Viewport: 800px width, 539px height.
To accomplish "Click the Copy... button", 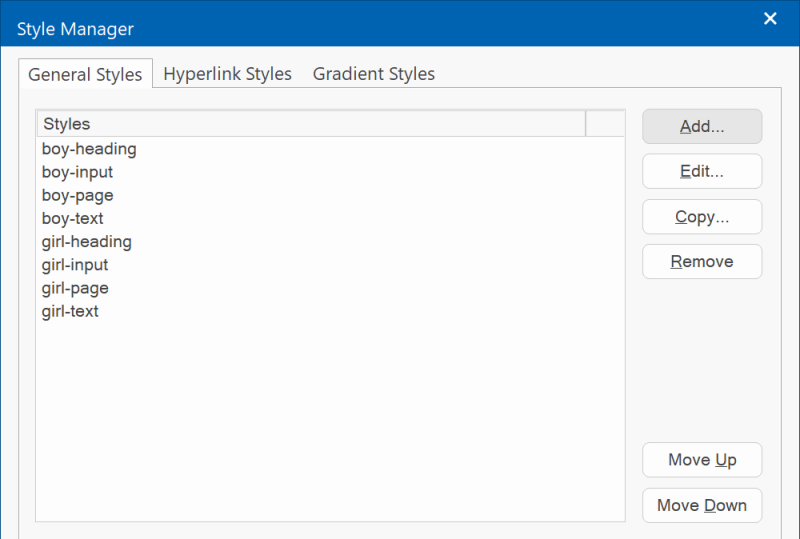I will coord(702,216).
